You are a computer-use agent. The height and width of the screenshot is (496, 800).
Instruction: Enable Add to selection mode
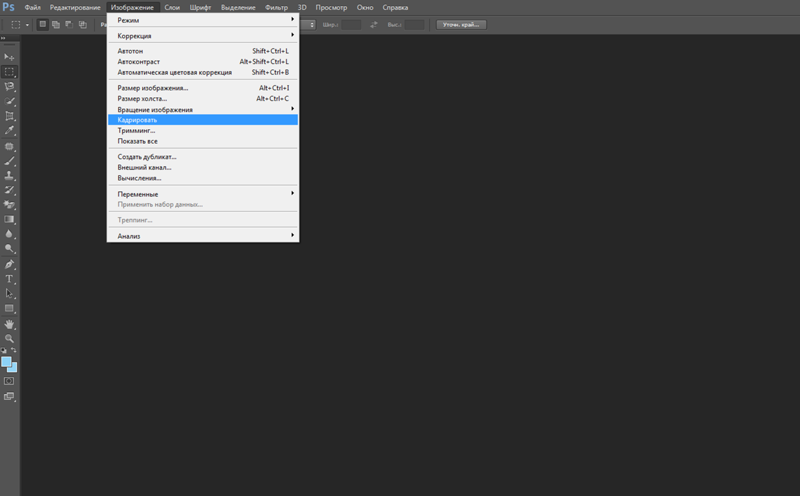[x=56, y=24]
